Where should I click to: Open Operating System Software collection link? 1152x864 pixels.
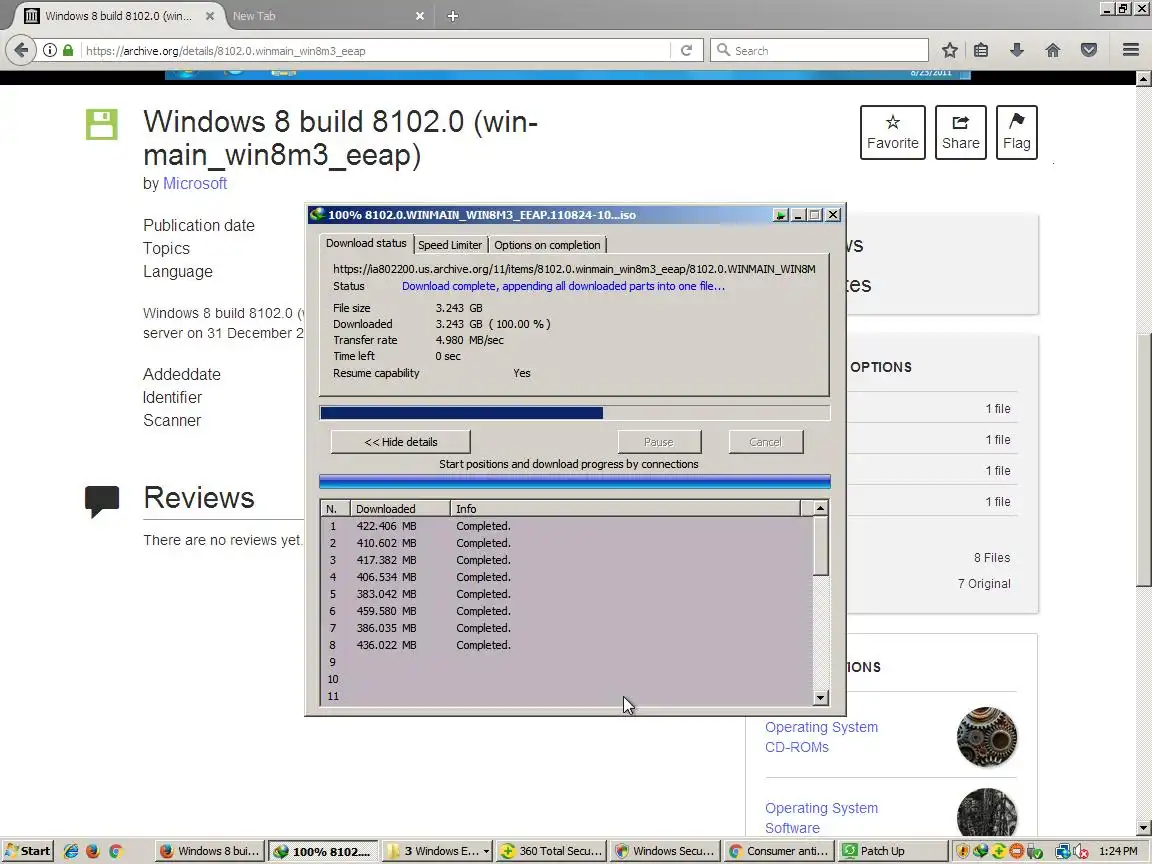tap(821, 818)
